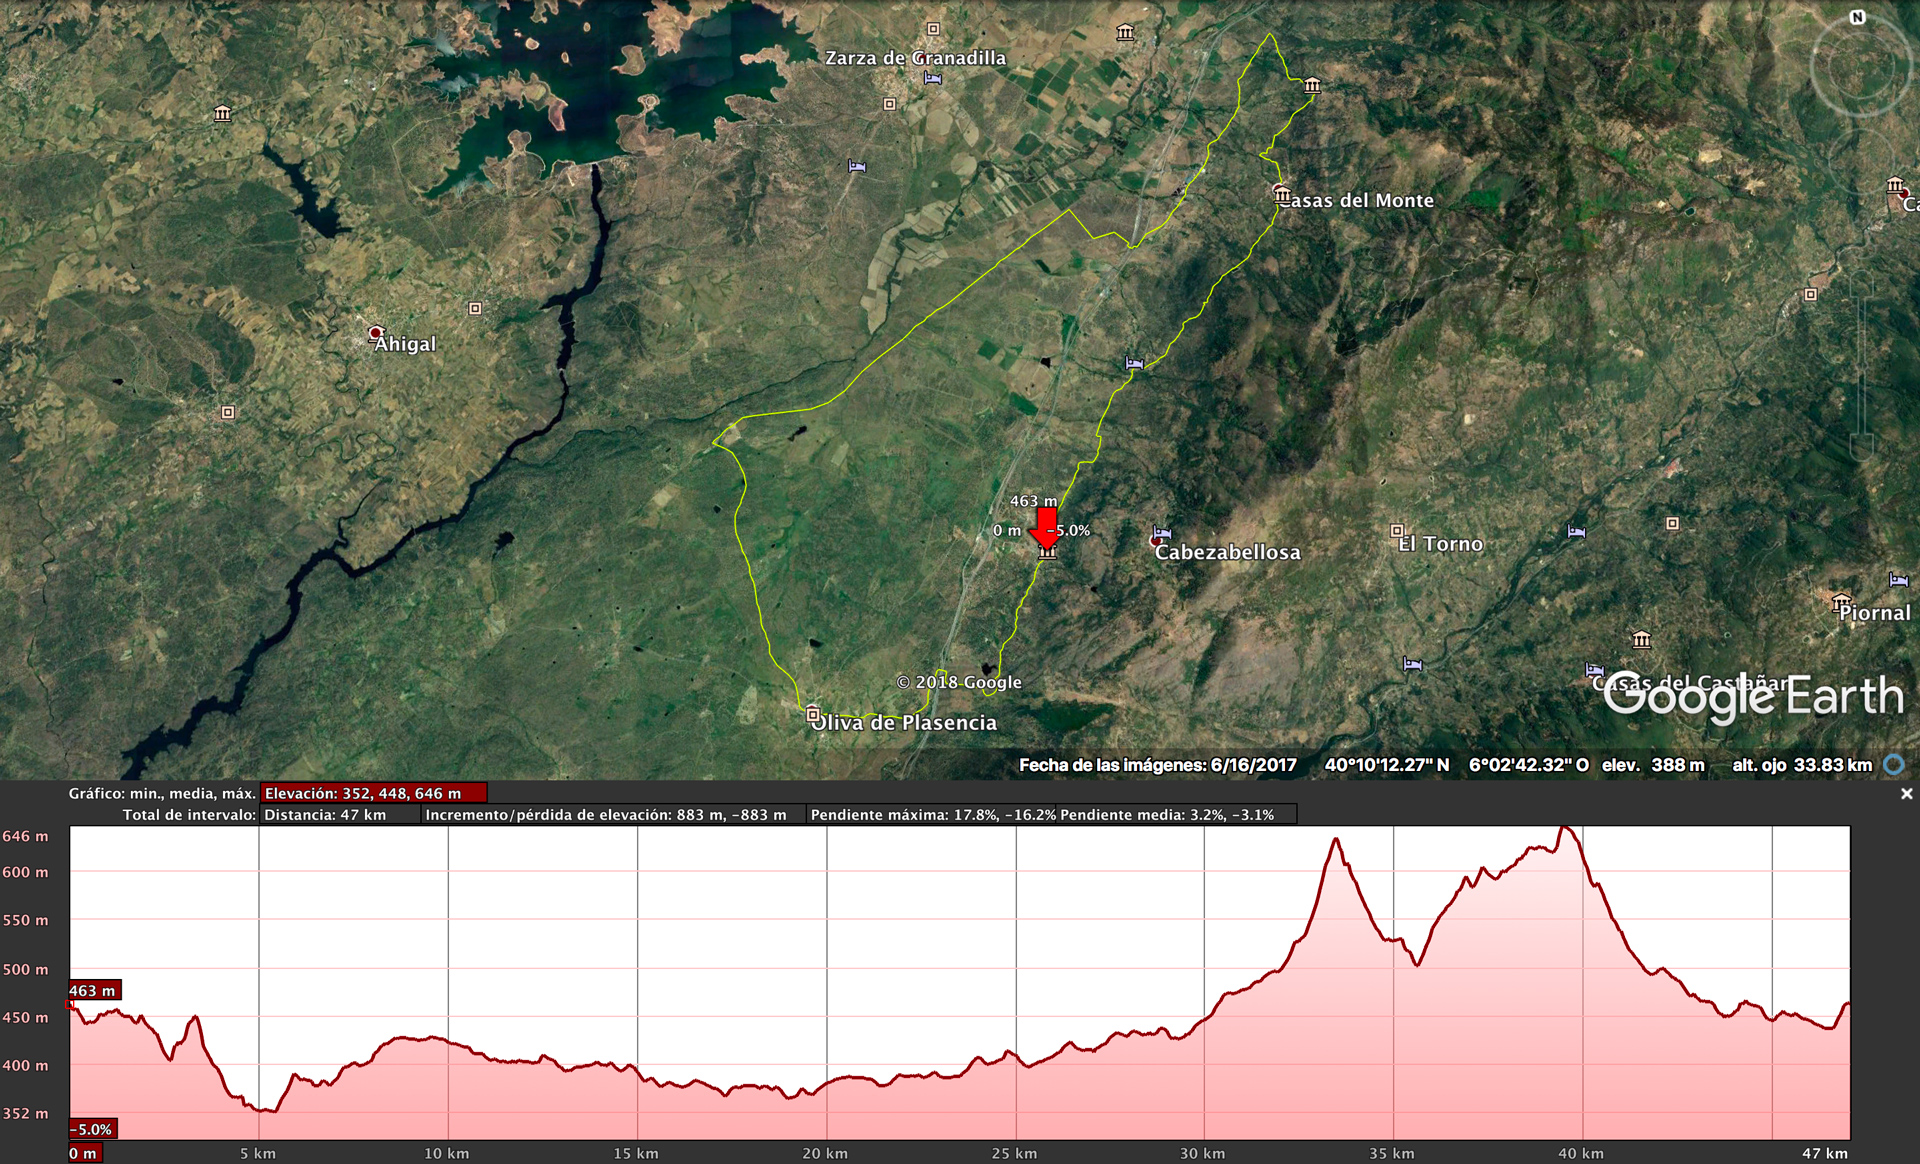1920x1164 pixels.
Task: Click the alt. ojo 33.83 km readout
Action: (x=1801, y=765)
